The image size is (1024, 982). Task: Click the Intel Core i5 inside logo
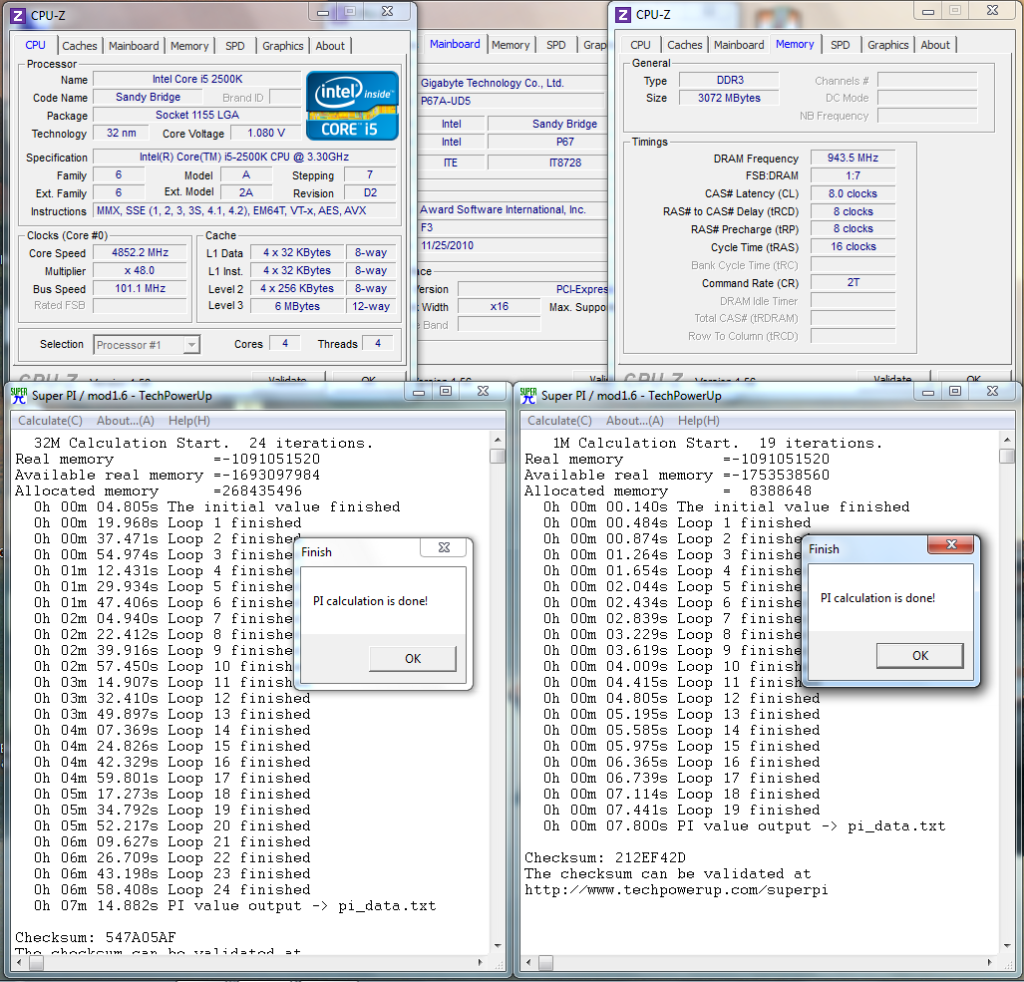pos(352,106)
